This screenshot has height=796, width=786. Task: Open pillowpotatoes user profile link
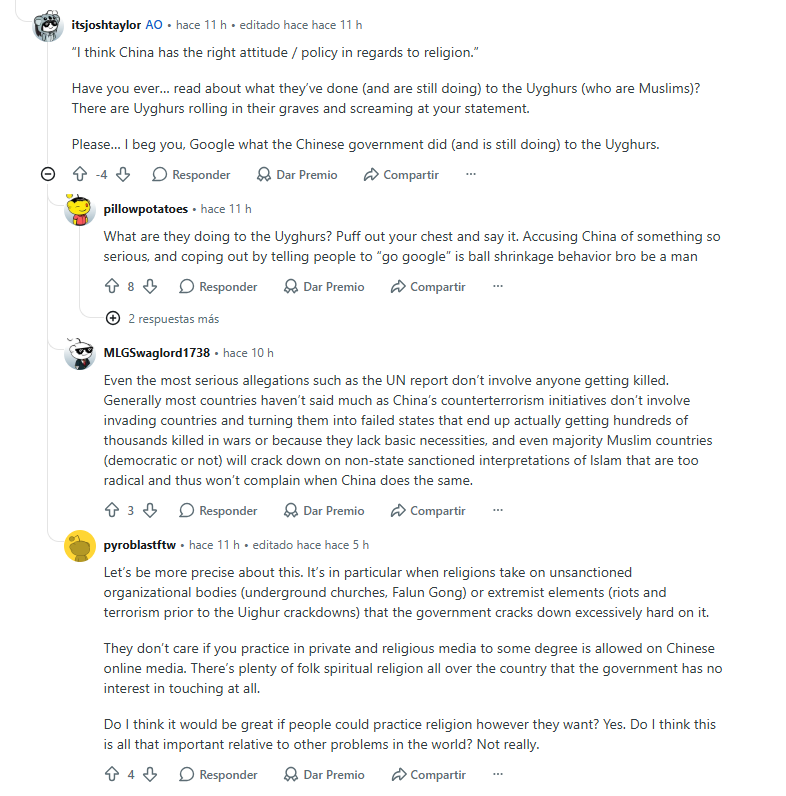[146, 209]
